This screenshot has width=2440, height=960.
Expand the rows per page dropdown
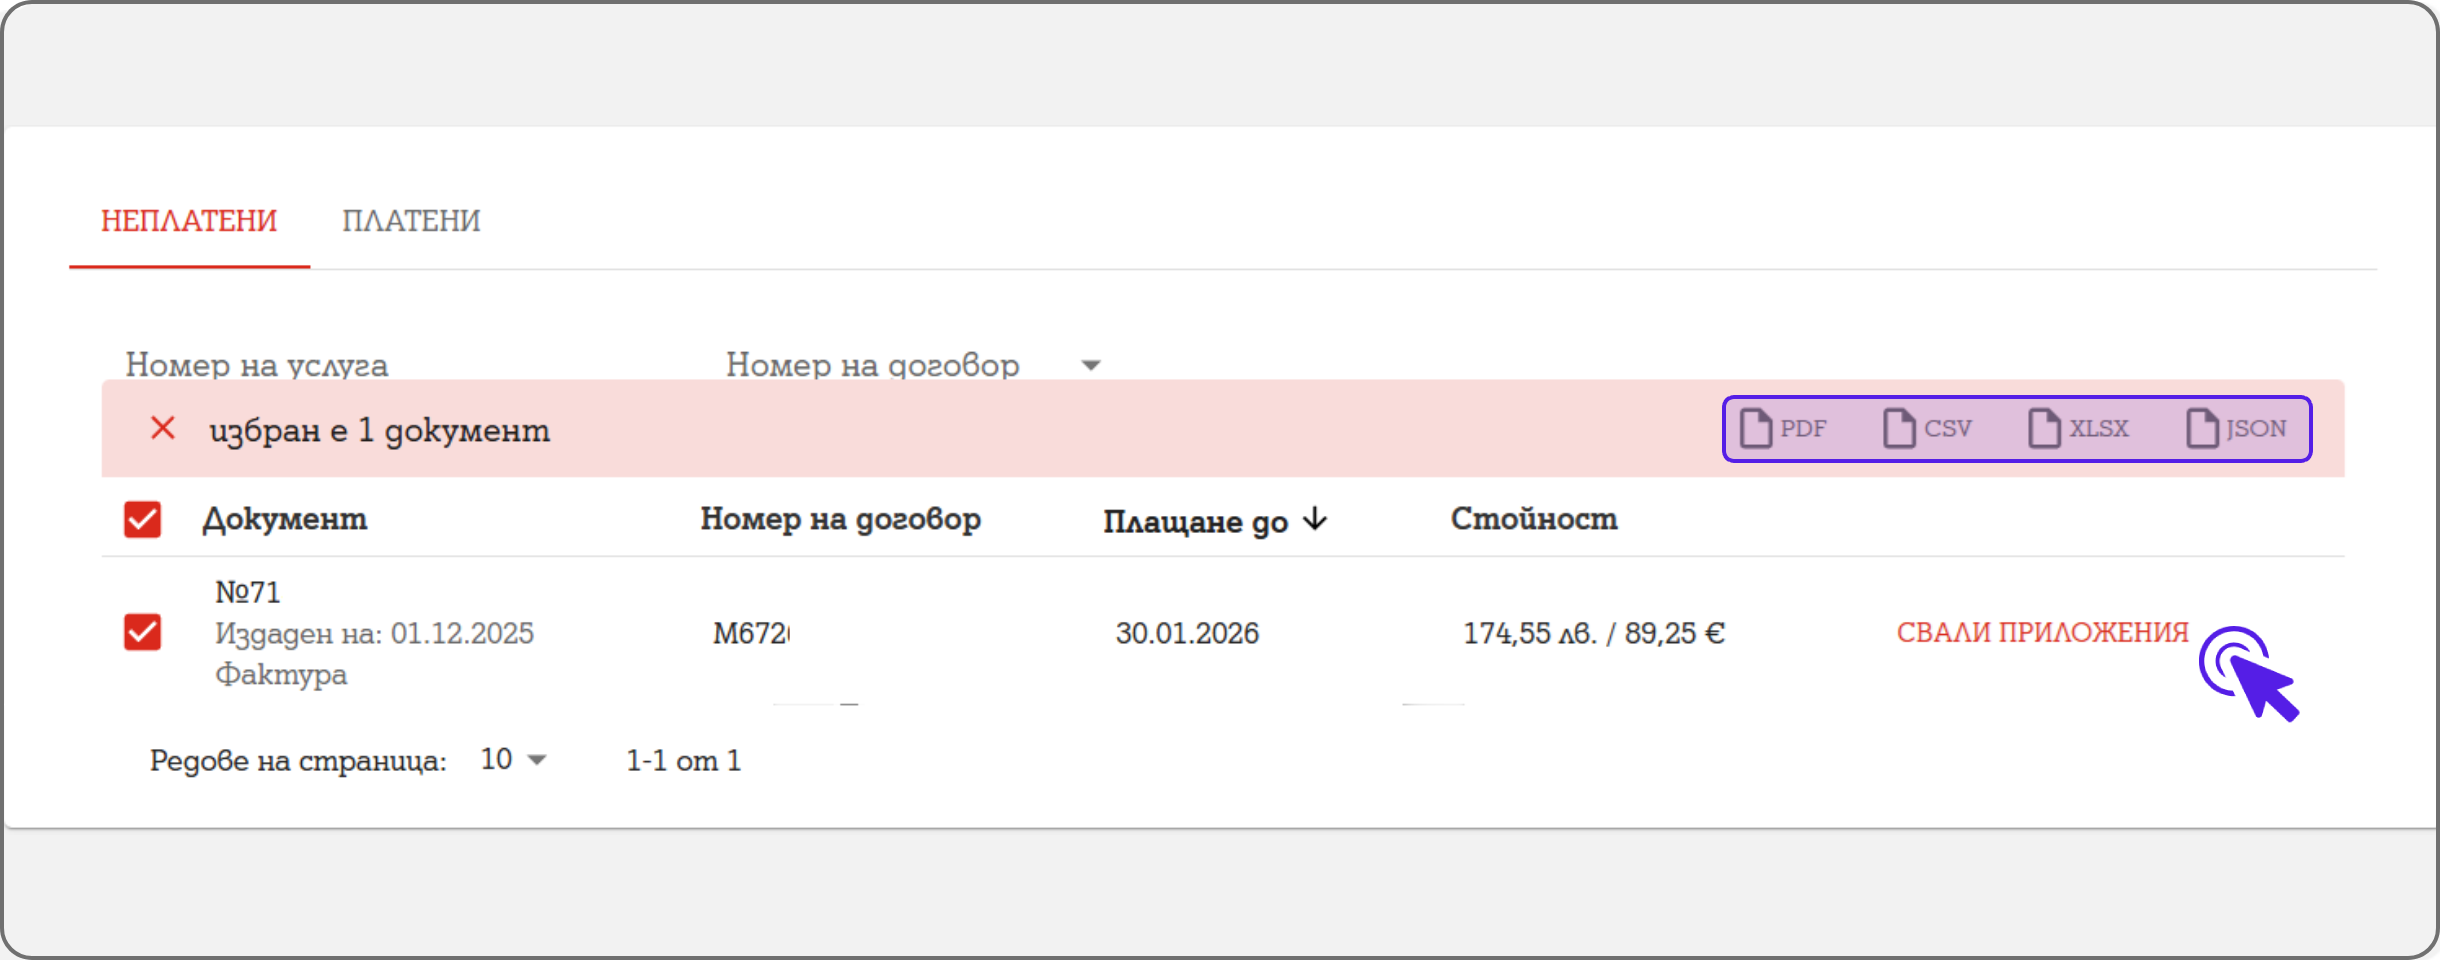tap(514, 760)
